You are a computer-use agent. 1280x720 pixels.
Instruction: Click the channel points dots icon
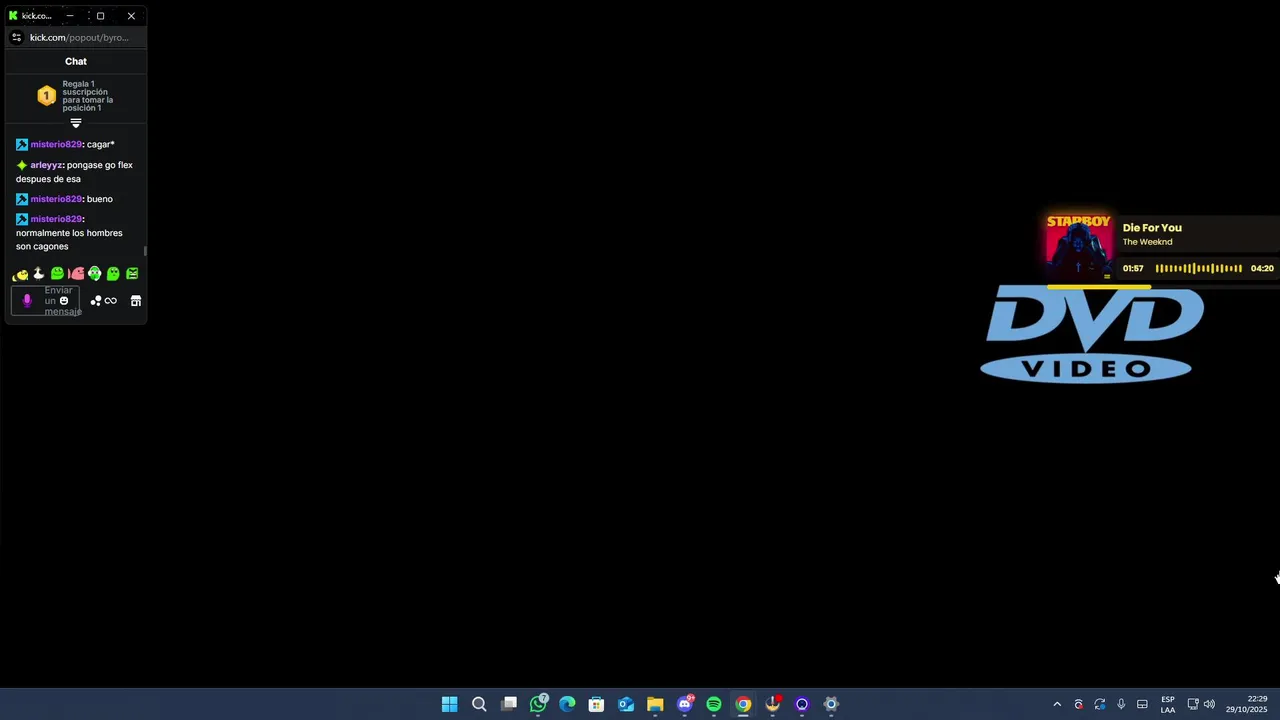pyautogui.click(x=96, y=301)
